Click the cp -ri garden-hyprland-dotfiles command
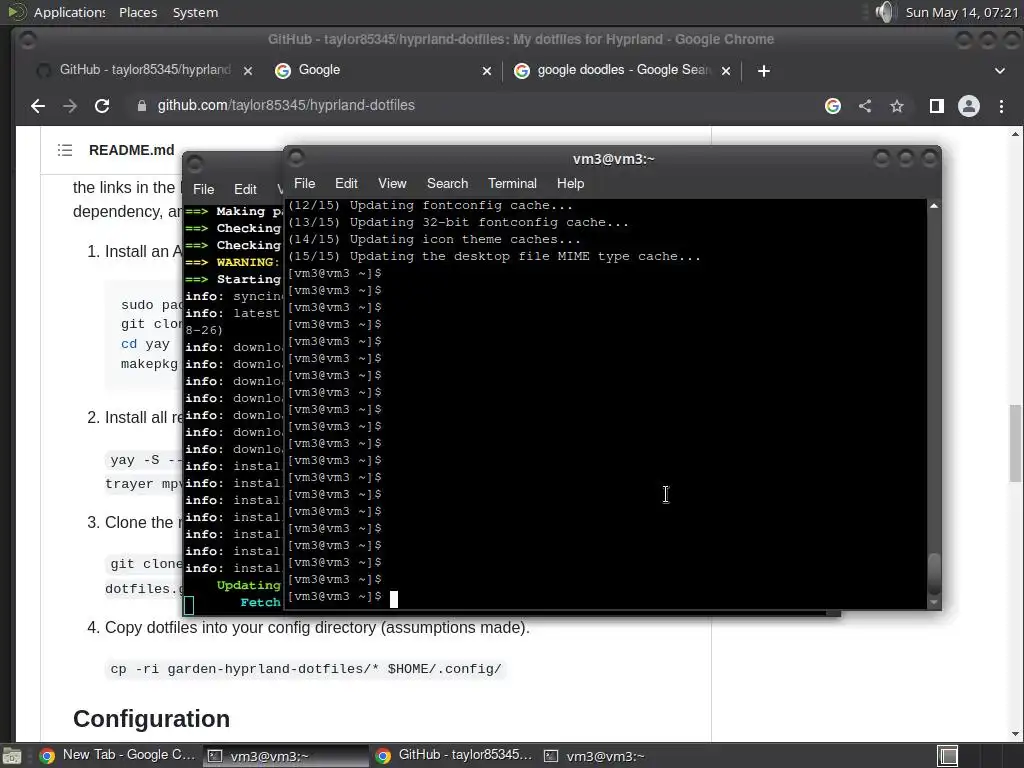 [x=306, y=669]
